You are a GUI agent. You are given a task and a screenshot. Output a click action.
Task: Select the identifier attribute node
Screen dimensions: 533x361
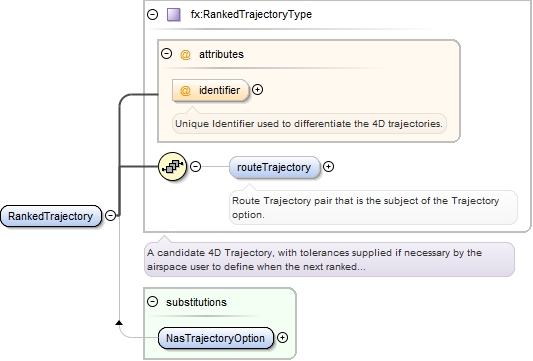(210, 90)
